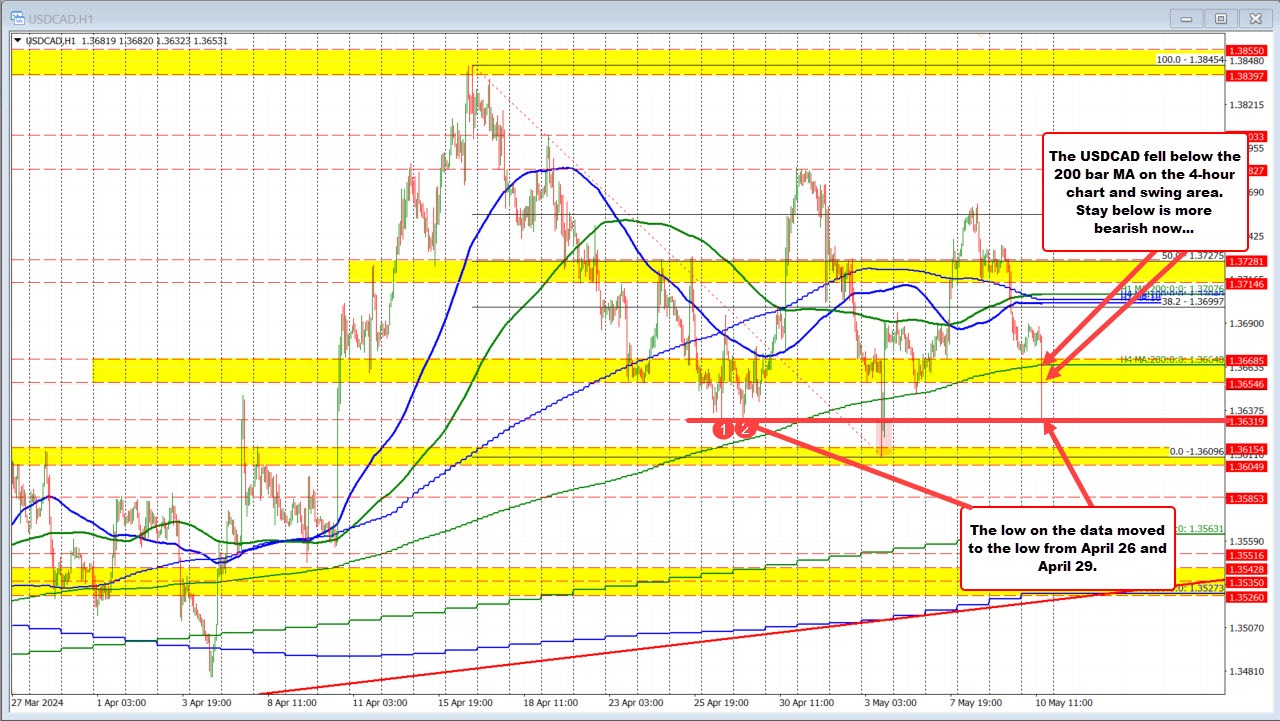The width and height of the screenshot is (1280, 721).
Task: Select the 1.35070 price axis label
Action: point(1249,628)
